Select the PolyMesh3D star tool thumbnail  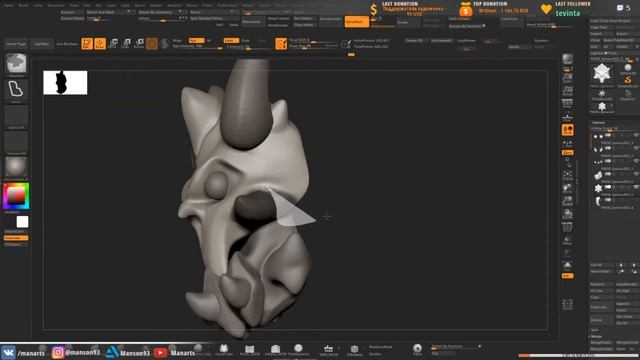click(602, 95)
